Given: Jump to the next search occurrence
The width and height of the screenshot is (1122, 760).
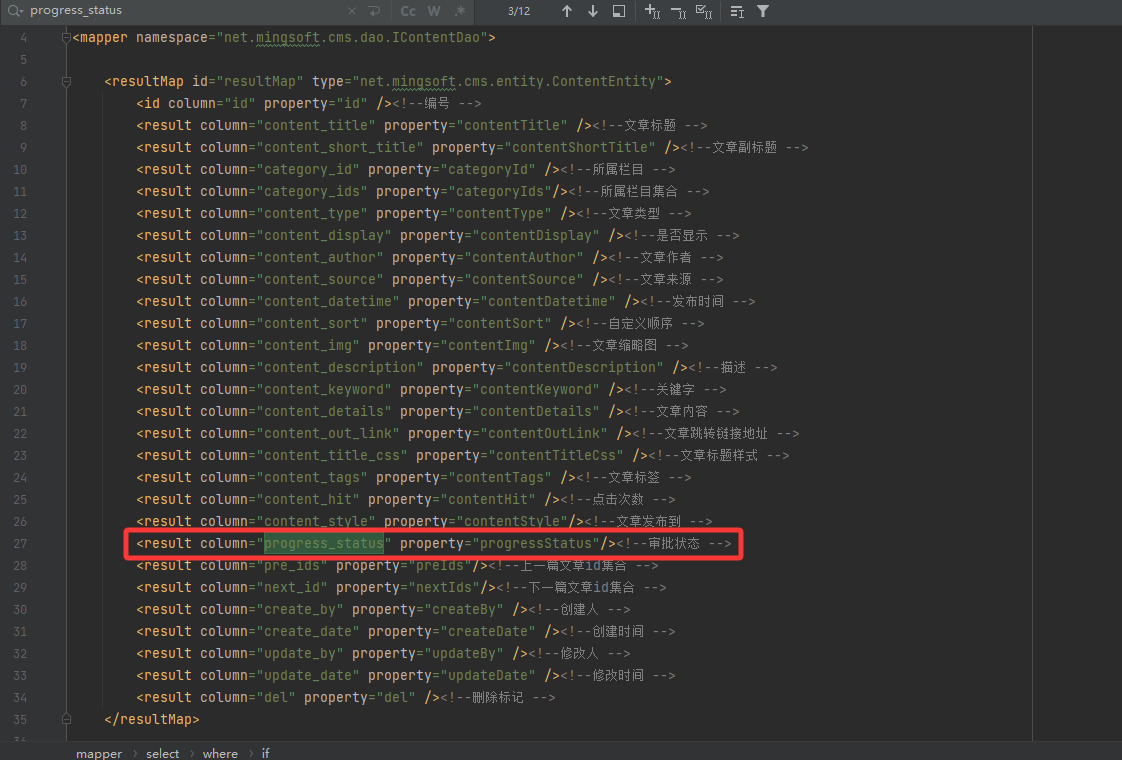Looking at the screenshot, I should (593, 11).
